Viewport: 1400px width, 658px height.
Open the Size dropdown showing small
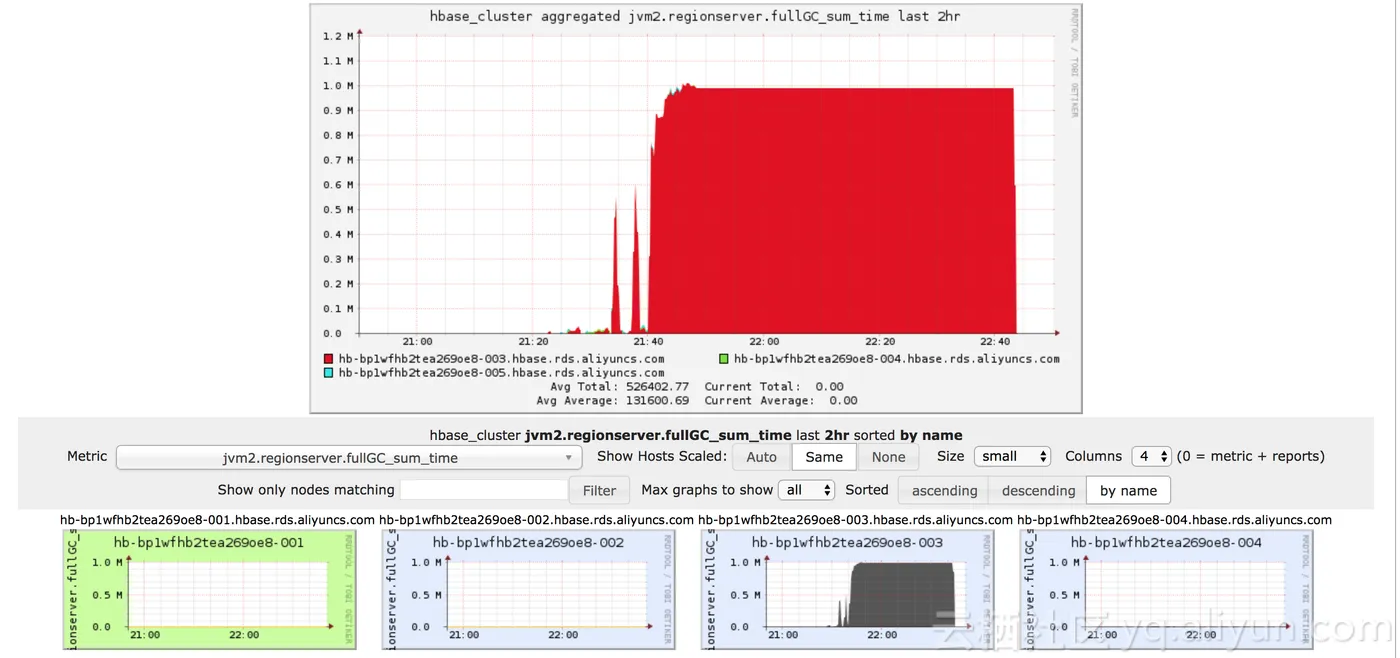(1012, 456)
